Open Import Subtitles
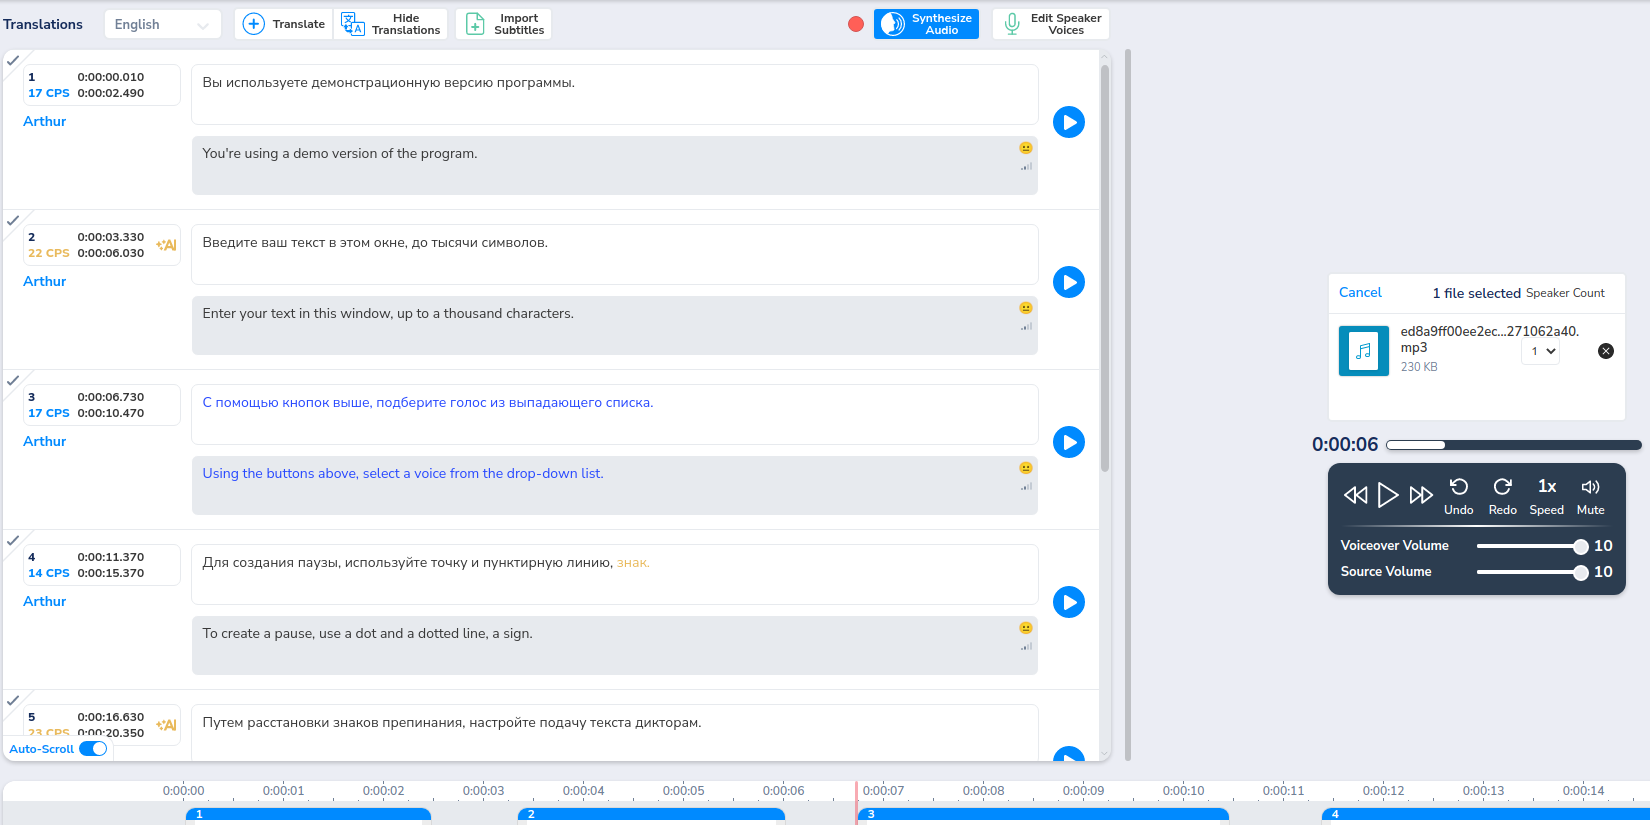The image size is (1650, 825). (504, 24)
